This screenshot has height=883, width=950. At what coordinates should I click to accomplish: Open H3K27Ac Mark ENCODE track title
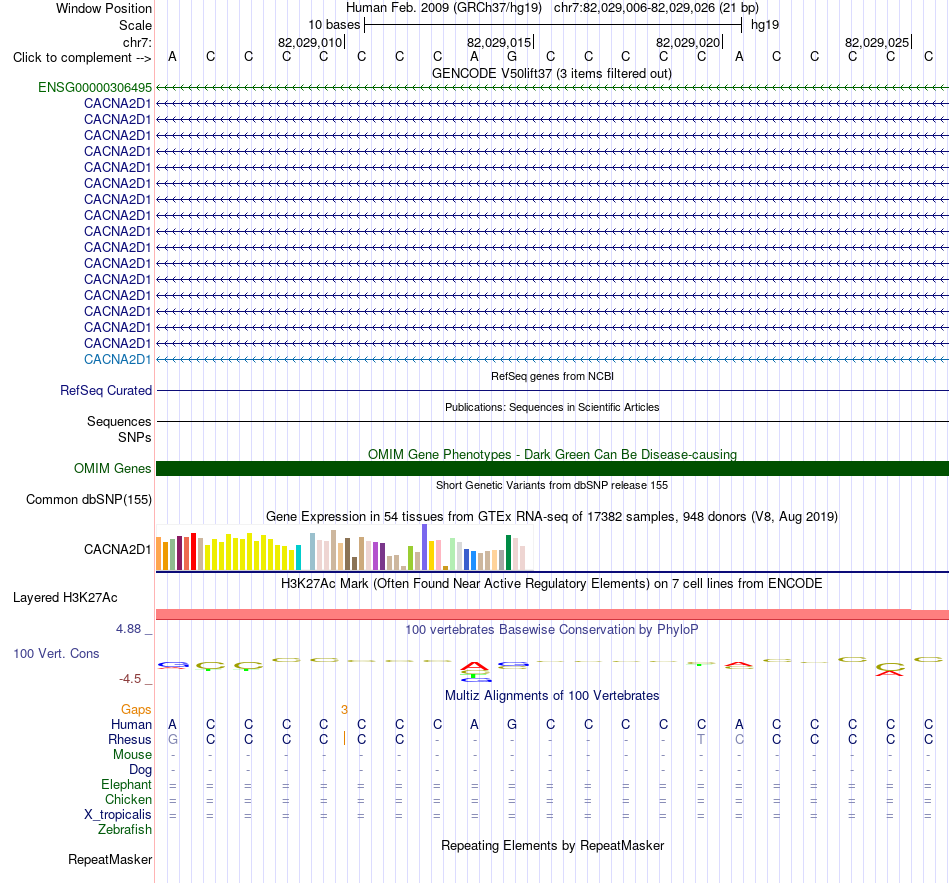click(552, 584)
